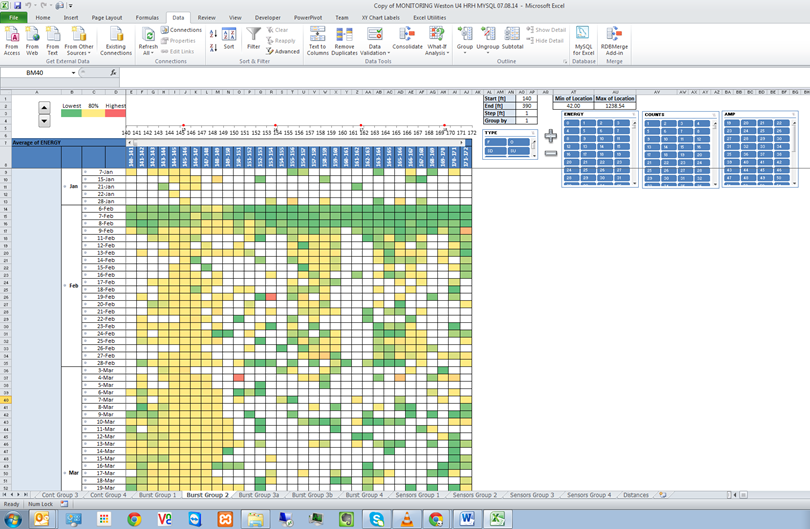Image resolution: width=810 pixels, height=529 pixels.
Task: Clear filter on ENERGY slicer
Action: pos(634,114)
